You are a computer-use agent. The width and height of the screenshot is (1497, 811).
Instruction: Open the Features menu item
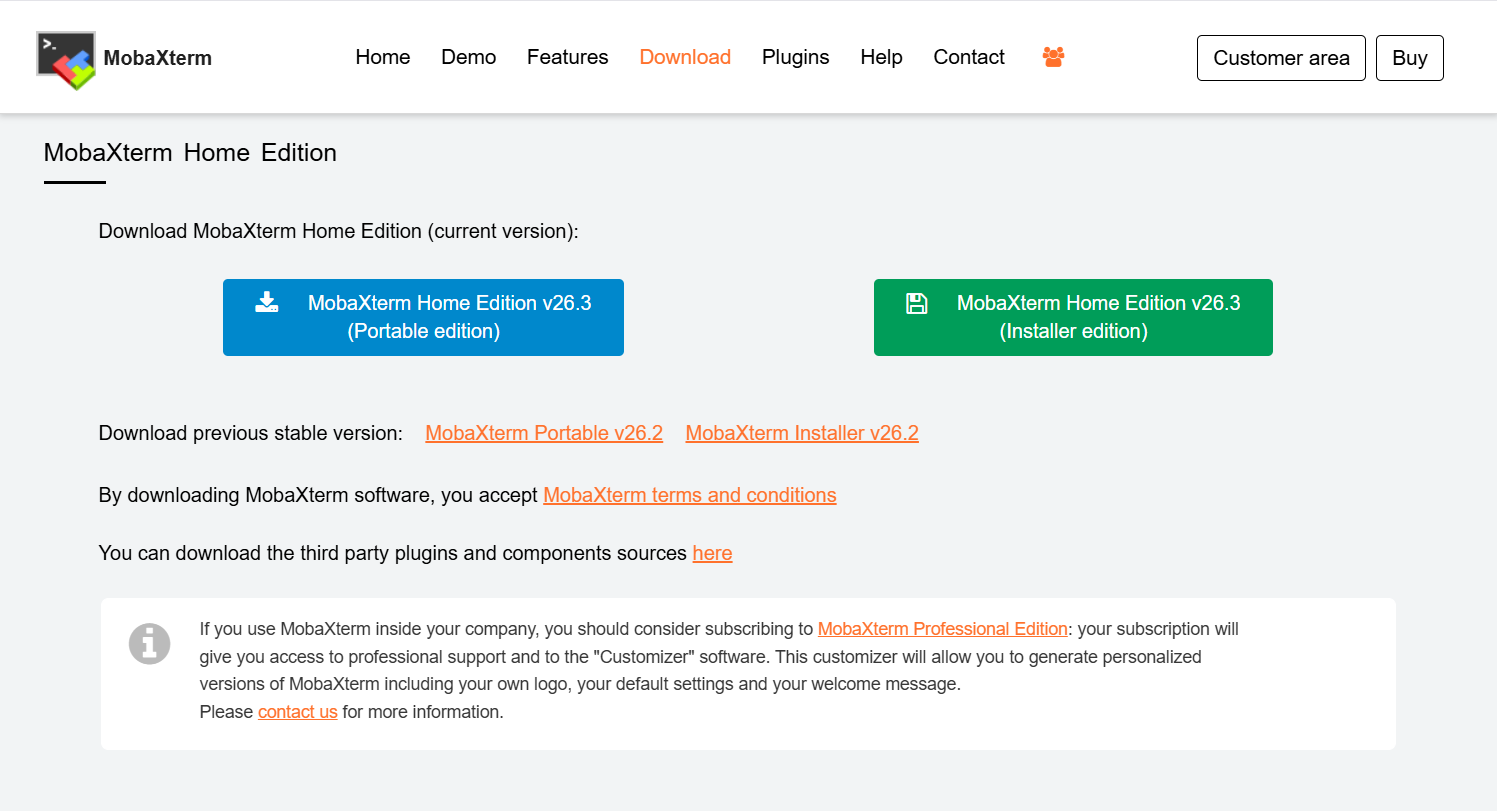tap(568, 57)
